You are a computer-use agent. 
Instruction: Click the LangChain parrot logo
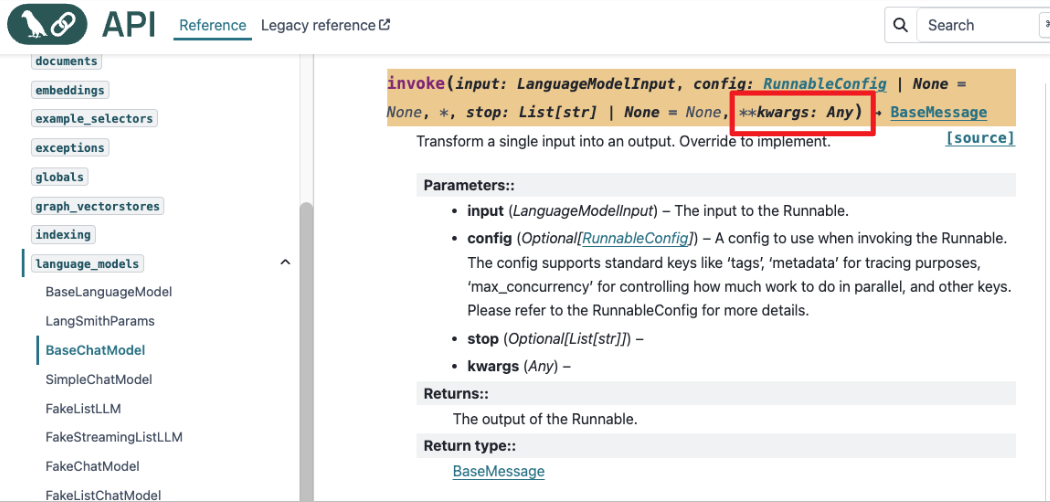[x=47, y=25]
